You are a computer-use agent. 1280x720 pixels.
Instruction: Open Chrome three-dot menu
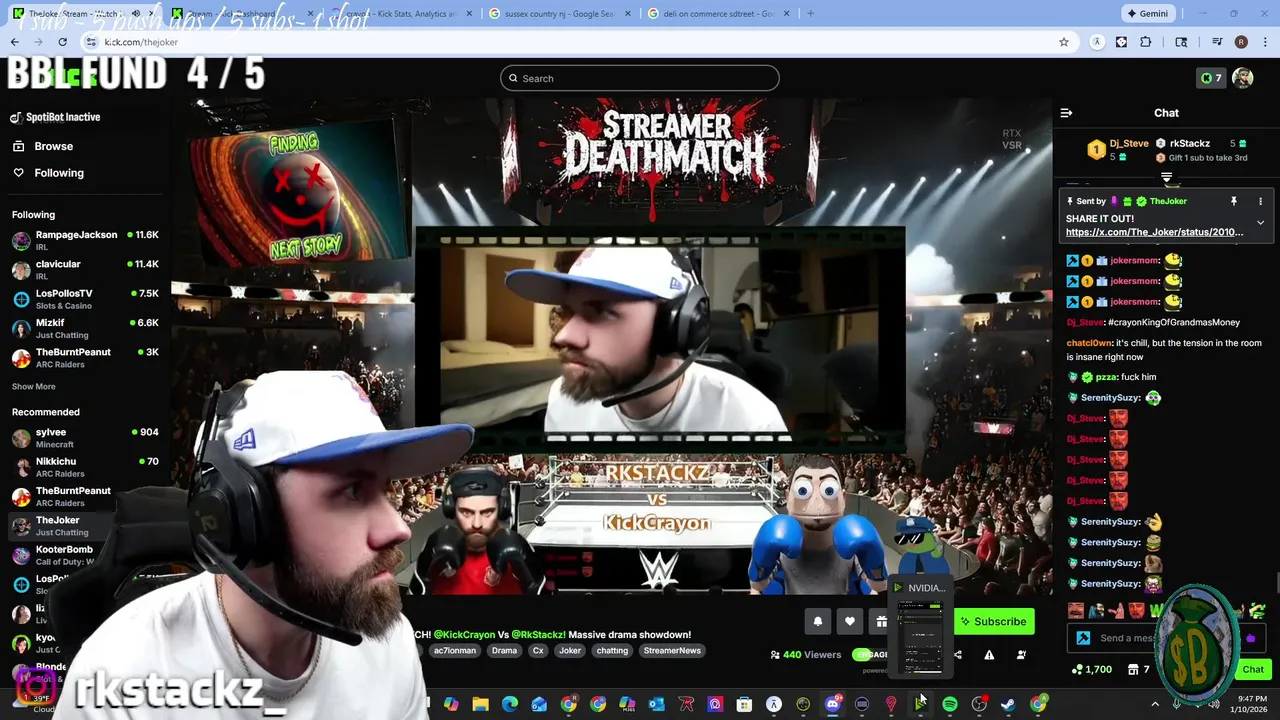tap(1264, 42)
